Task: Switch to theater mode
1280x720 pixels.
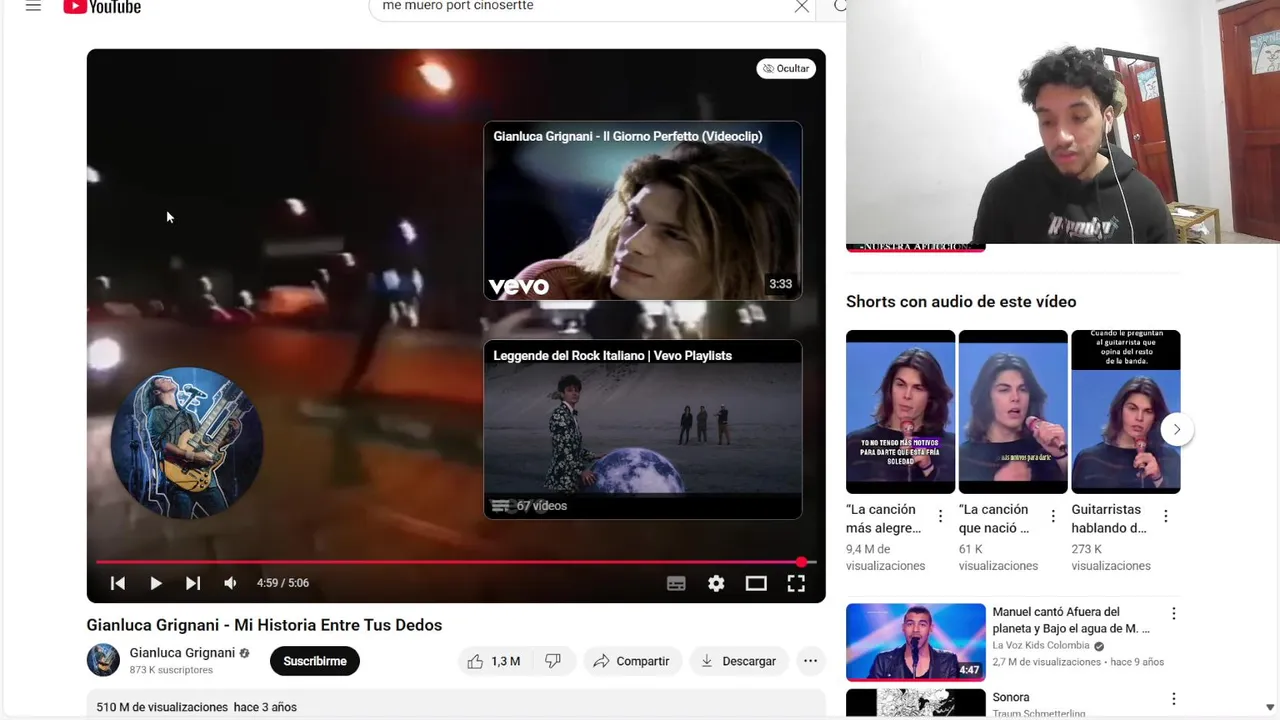Action: click(756, 583)
